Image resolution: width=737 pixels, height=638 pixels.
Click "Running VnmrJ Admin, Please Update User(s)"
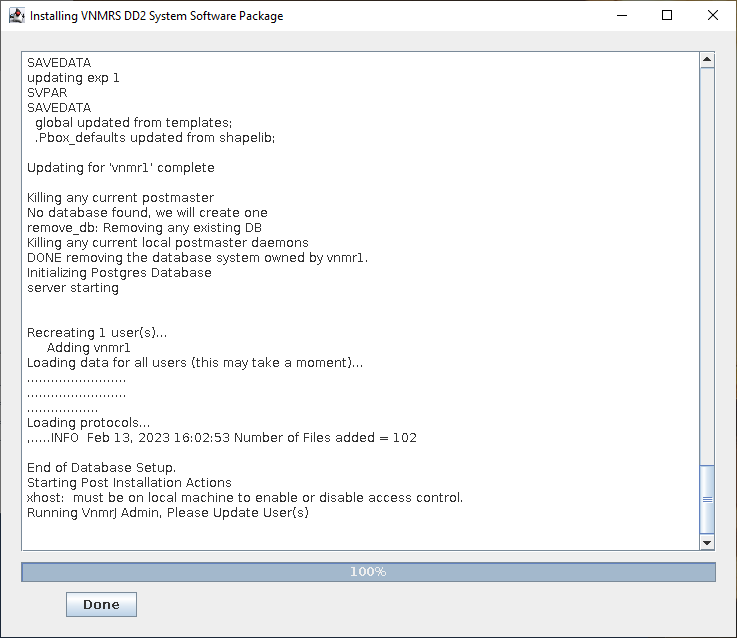(168, 513)
